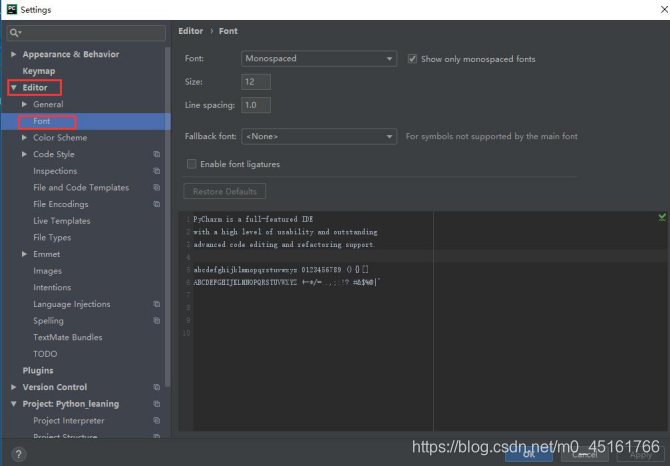
Task: Open File and Code Templates page
Action: (x=81, y=188)
